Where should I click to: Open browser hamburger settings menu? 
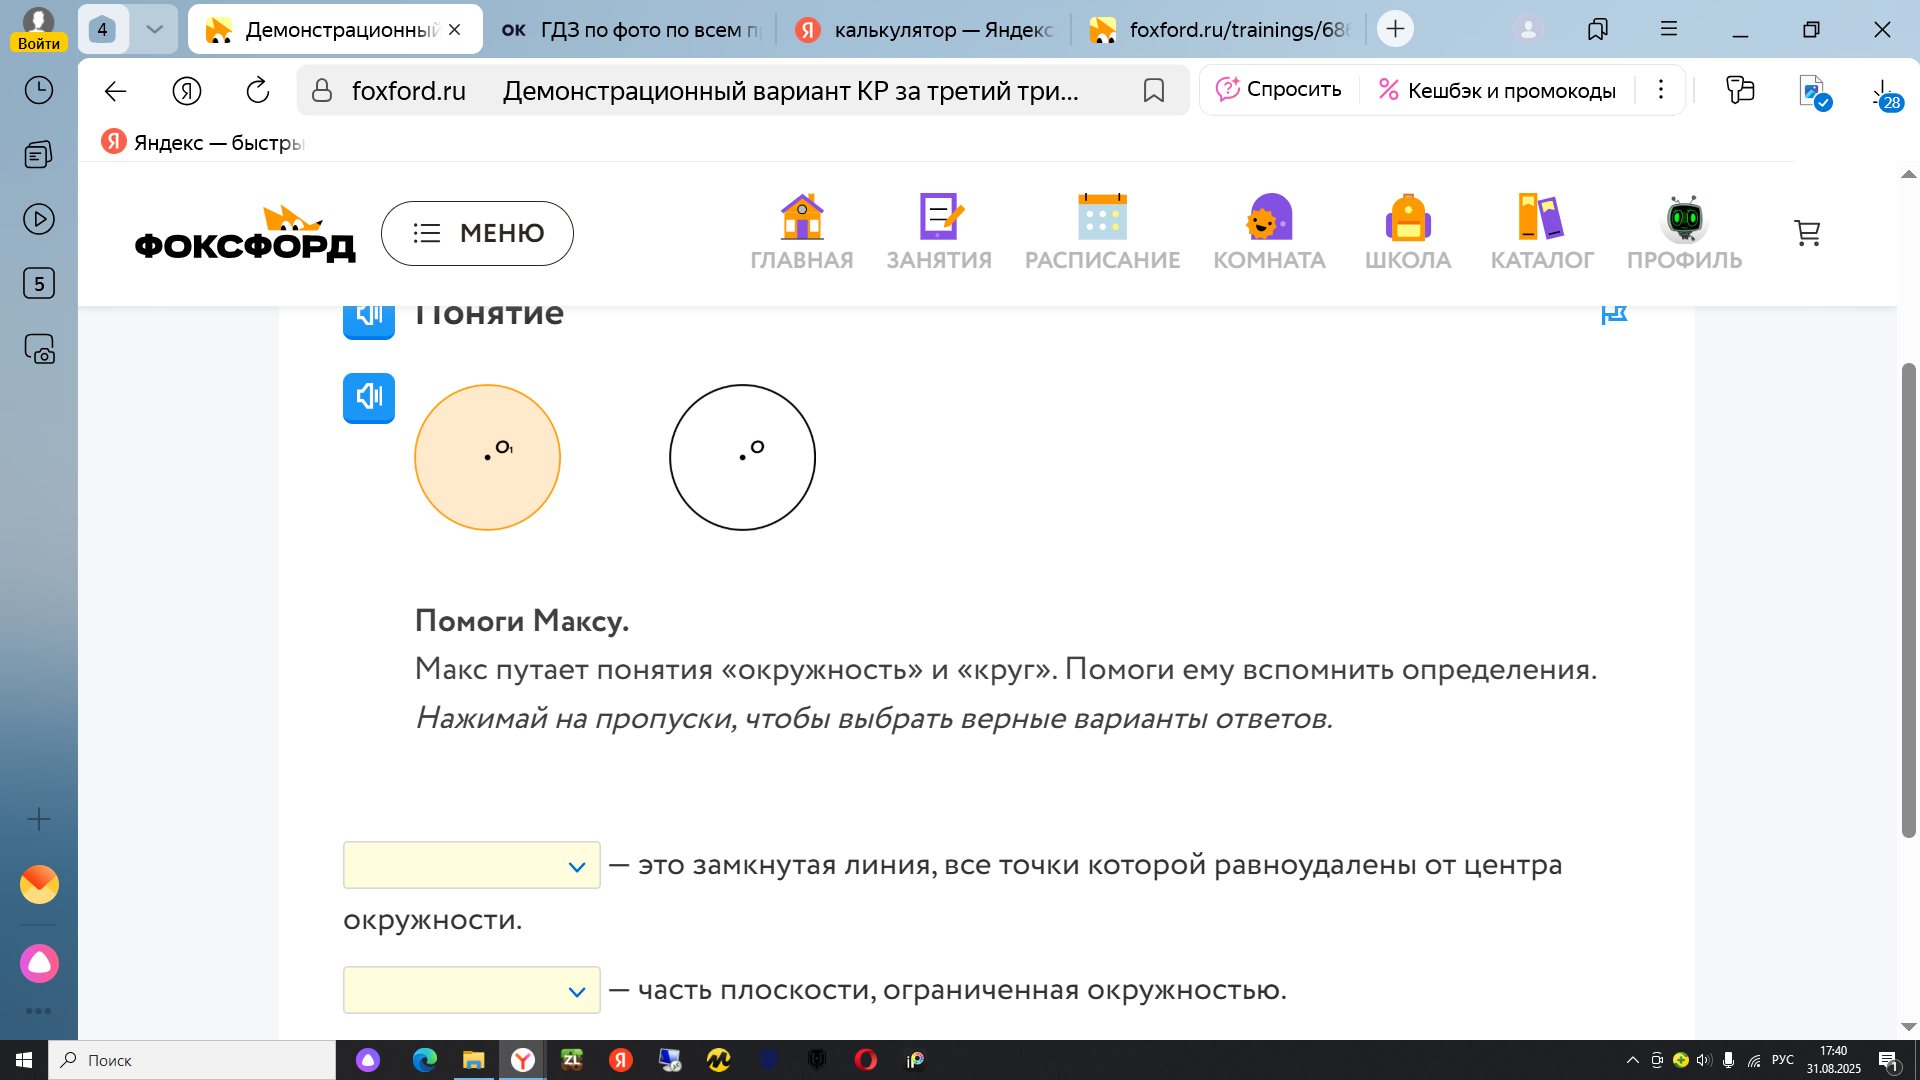1669,29
